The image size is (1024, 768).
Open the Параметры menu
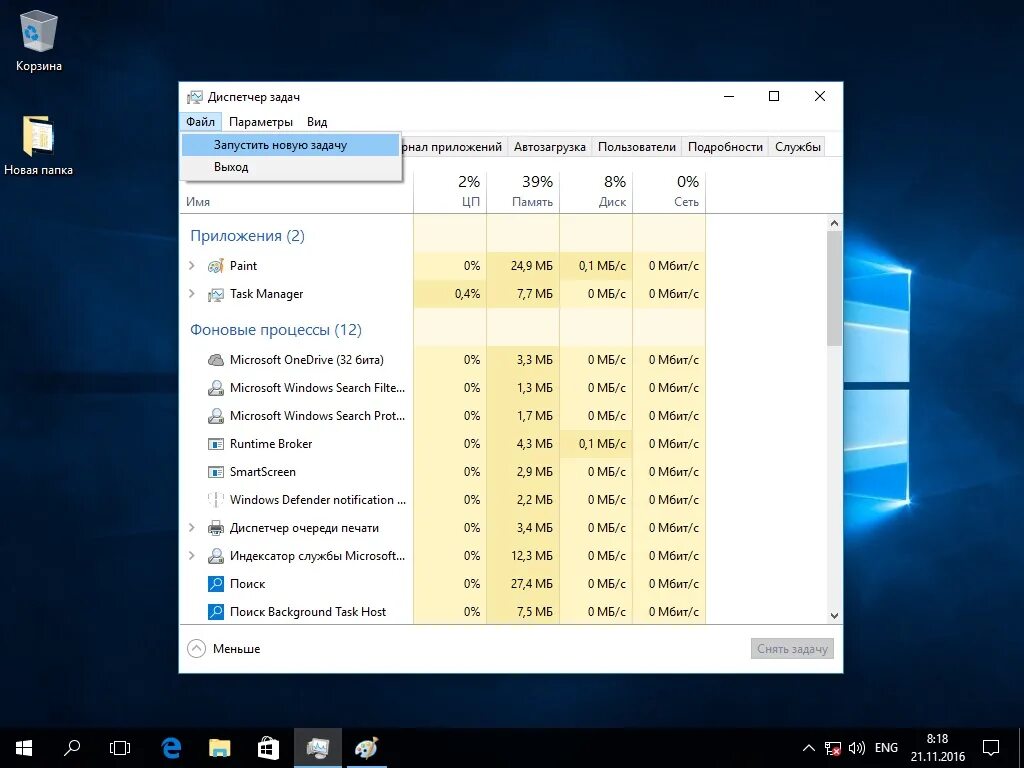point(261,122)
